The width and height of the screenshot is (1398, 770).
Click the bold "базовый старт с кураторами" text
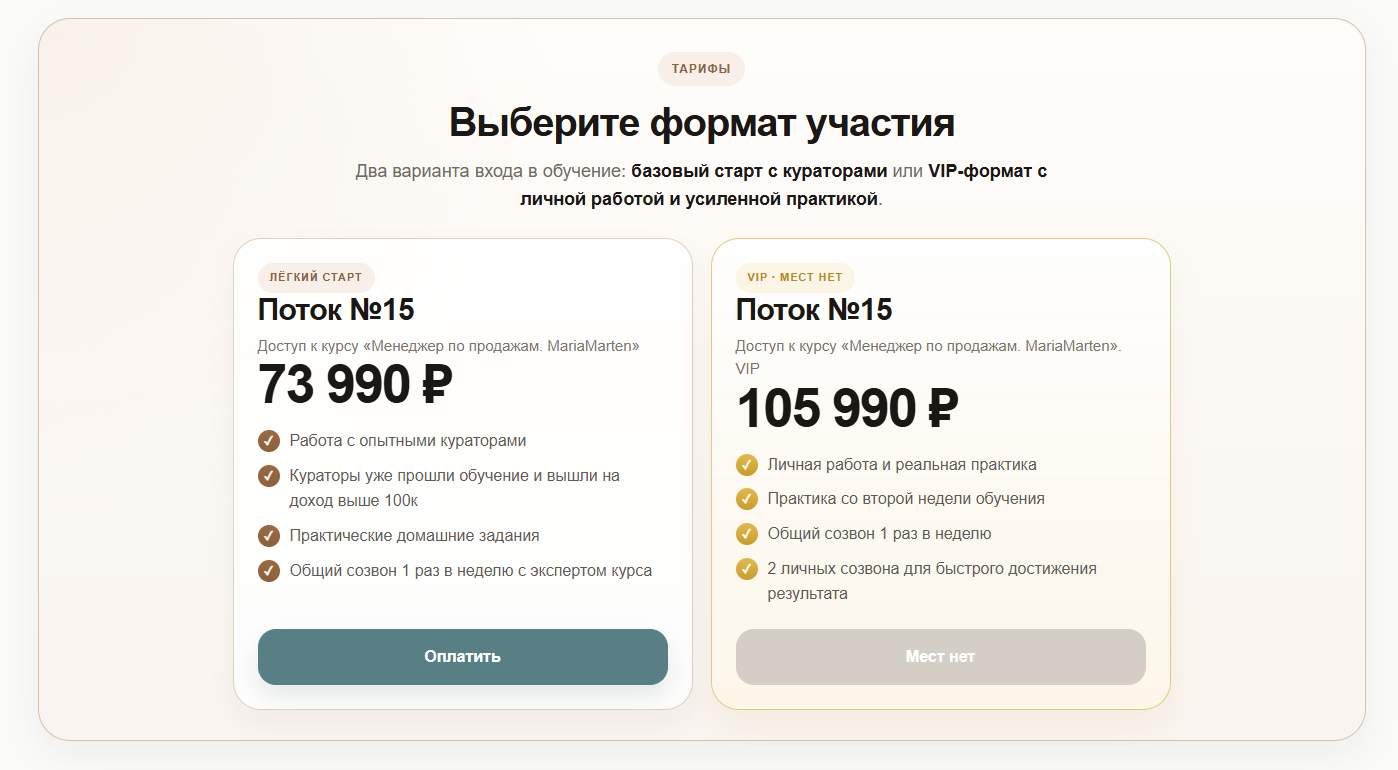pos(759,171)
